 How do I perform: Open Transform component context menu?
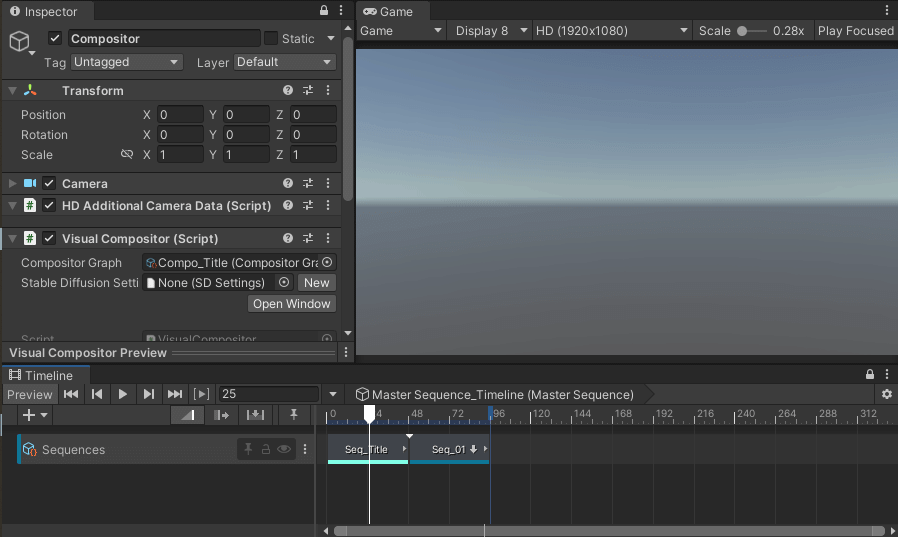(328, 90)
